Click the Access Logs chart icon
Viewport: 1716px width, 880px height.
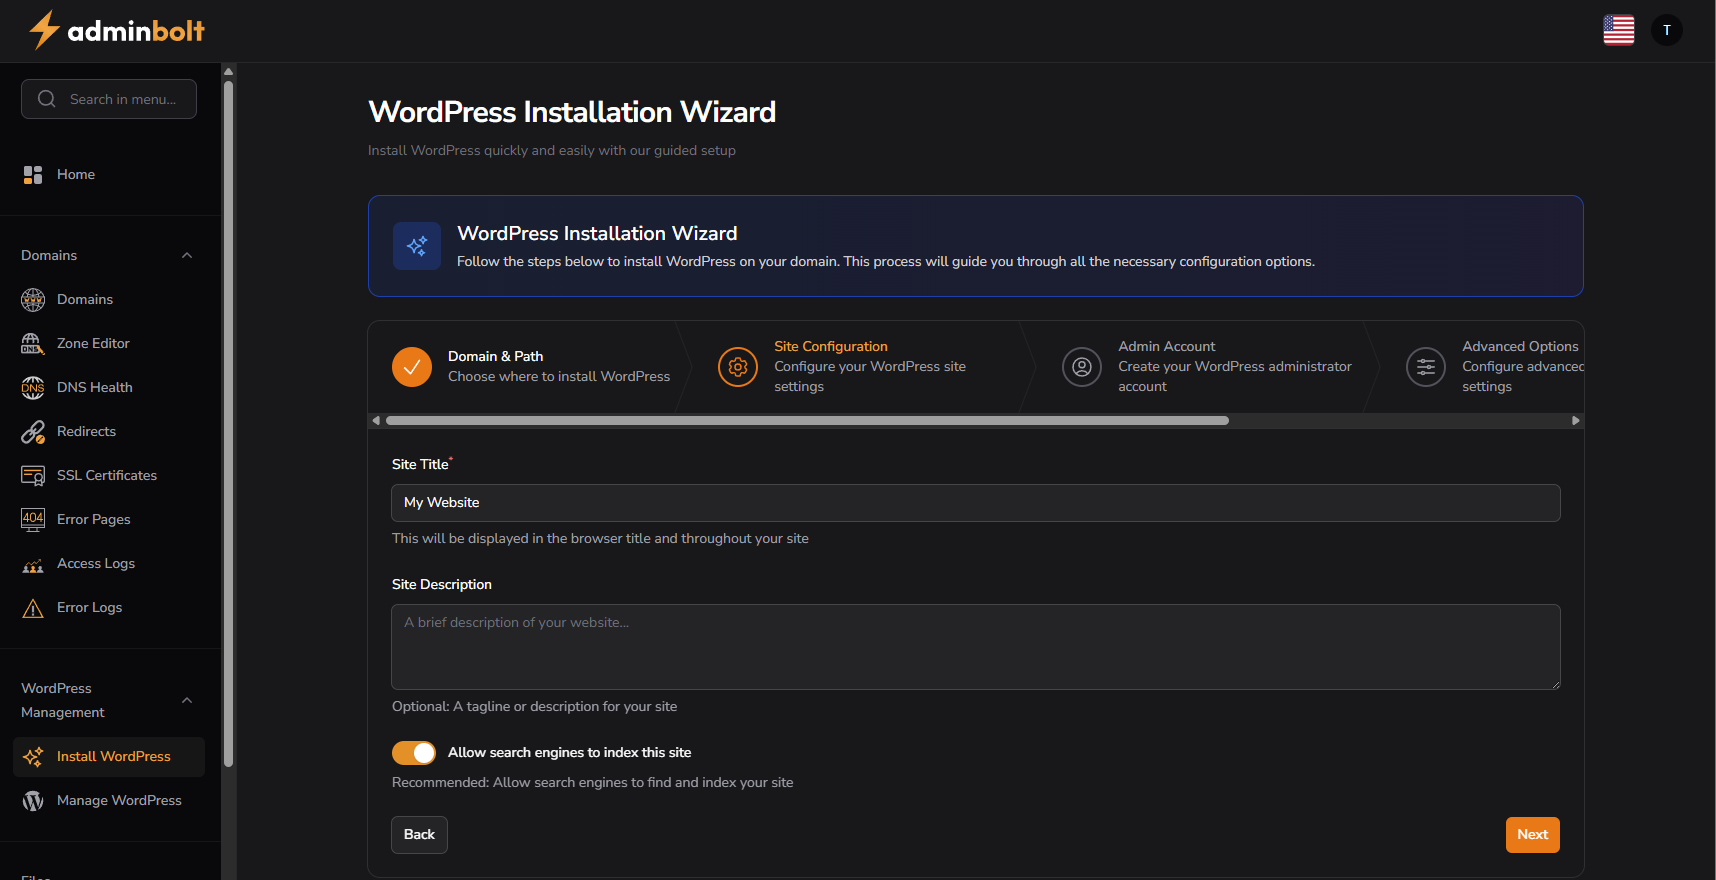(x=33, y=564)
